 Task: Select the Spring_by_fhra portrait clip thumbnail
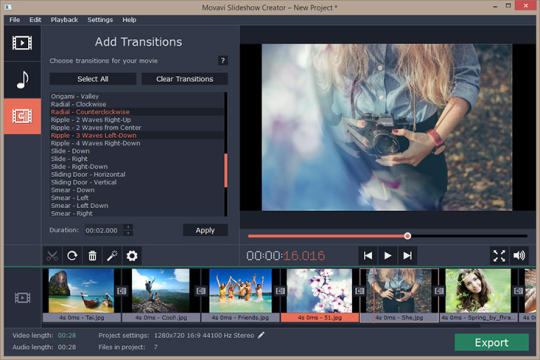pyautogui.click(x=478, y=291)
